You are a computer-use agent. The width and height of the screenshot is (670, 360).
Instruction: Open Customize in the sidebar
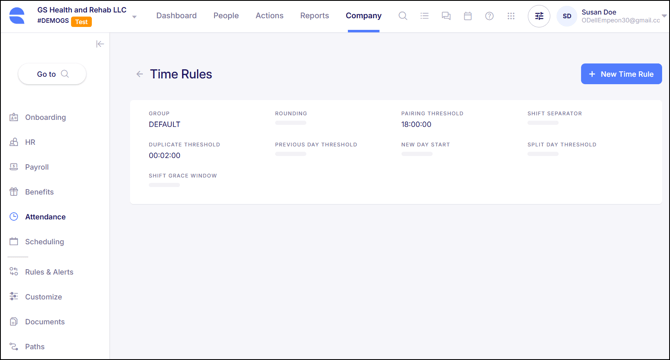(x=43, y=296)
